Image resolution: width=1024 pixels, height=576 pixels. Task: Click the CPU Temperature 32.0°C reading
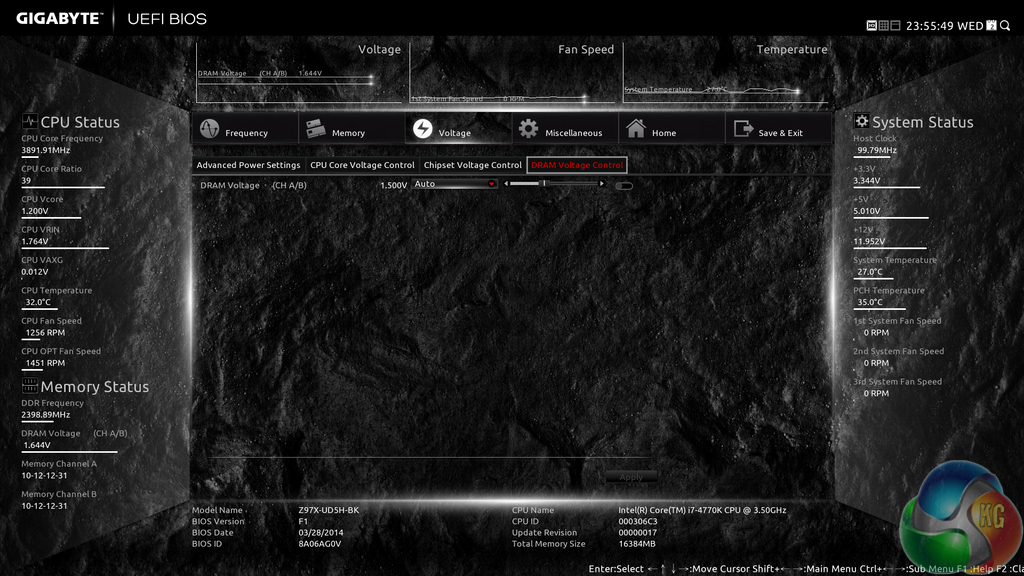coord(38,302)
